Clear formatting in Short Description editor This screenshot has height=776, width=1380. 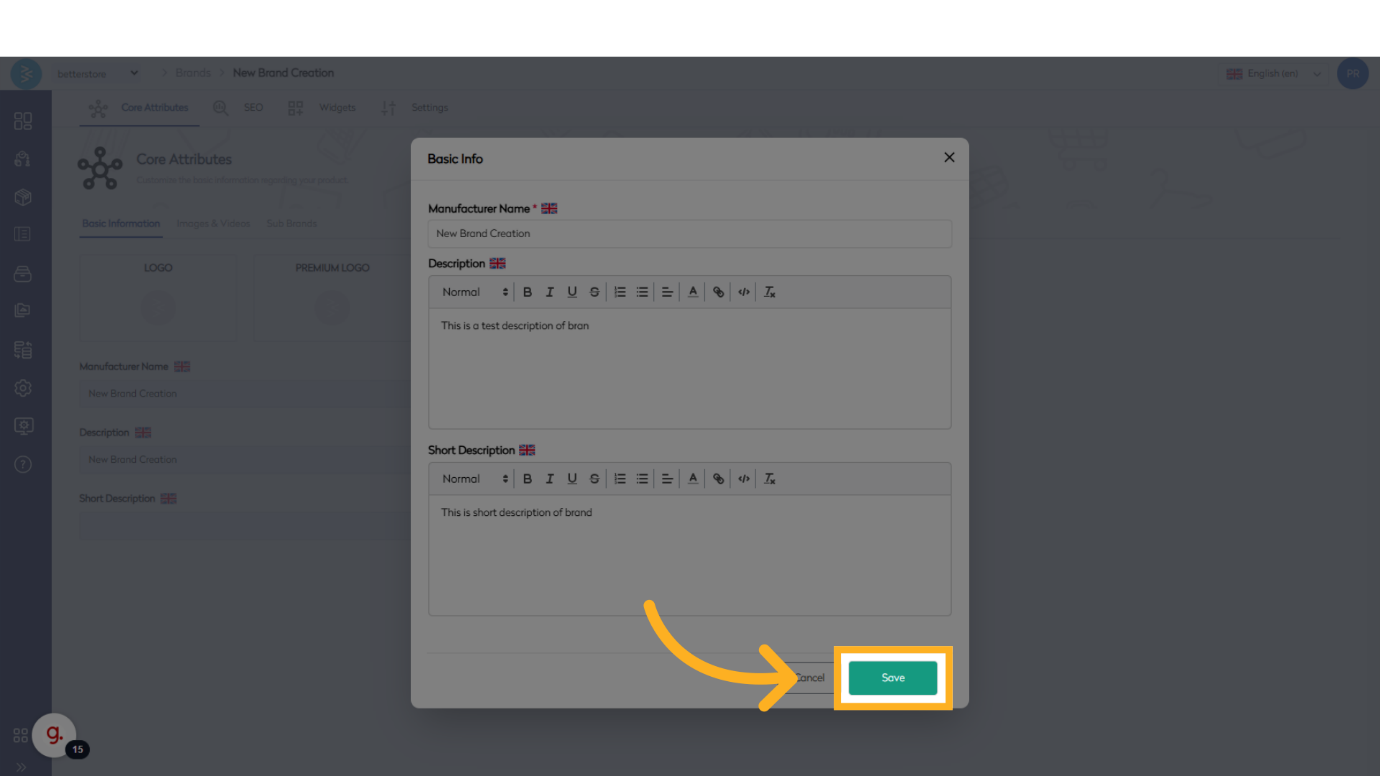click(769, 479)
